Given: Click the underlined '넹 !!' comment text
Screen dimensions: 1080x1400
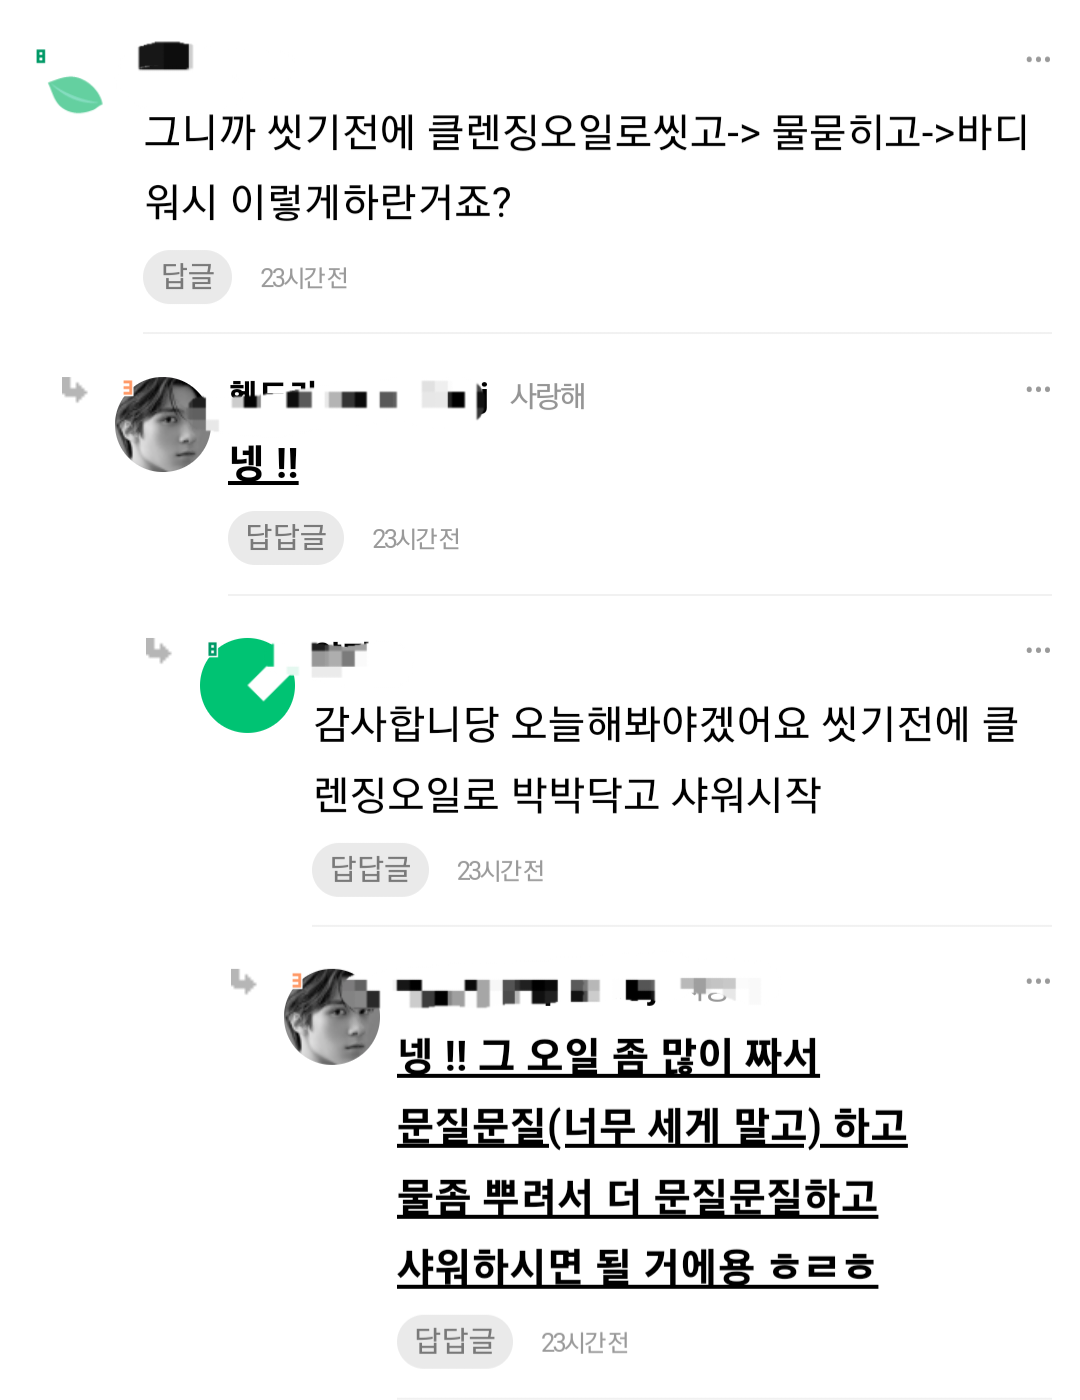Looking at the screenshot, I should 263,463.
